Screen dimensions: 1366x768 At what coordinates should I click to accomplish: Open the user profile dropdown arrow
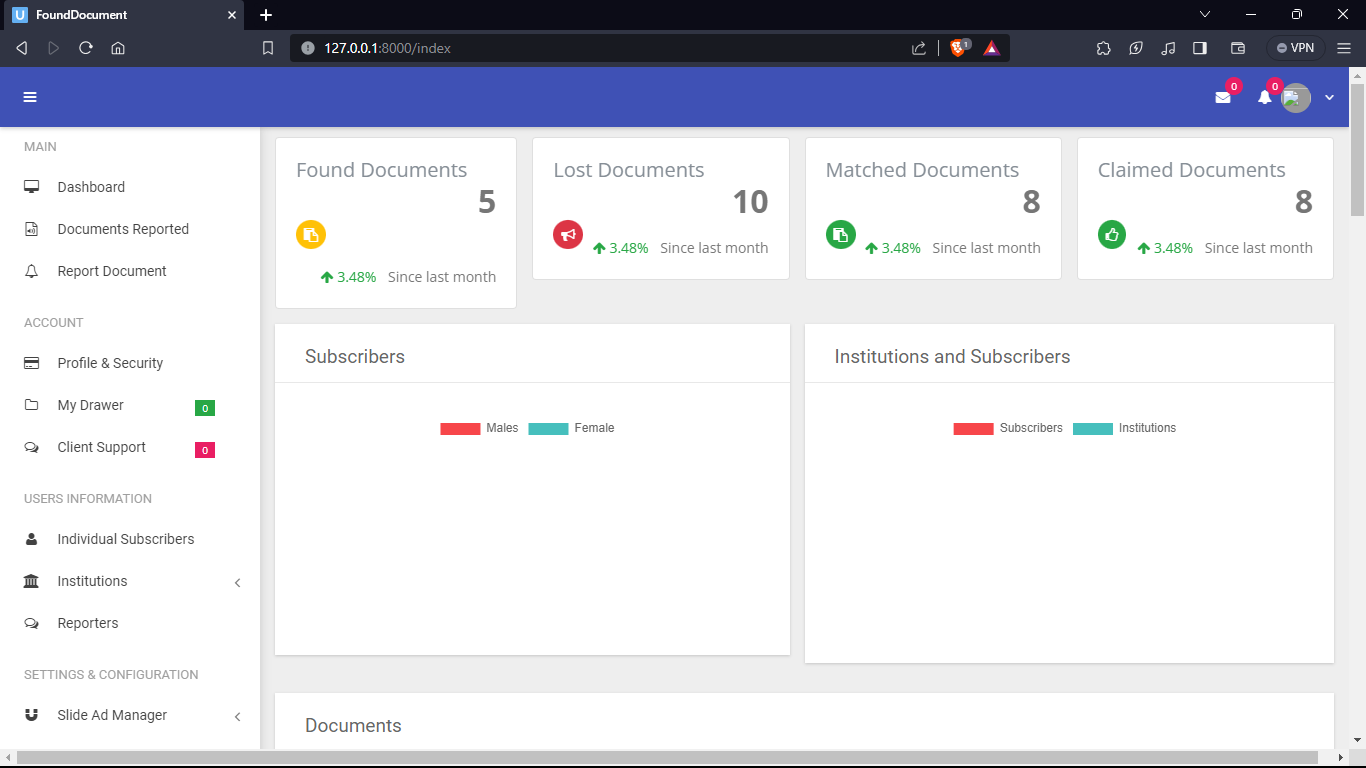(x=1329, y=97)
